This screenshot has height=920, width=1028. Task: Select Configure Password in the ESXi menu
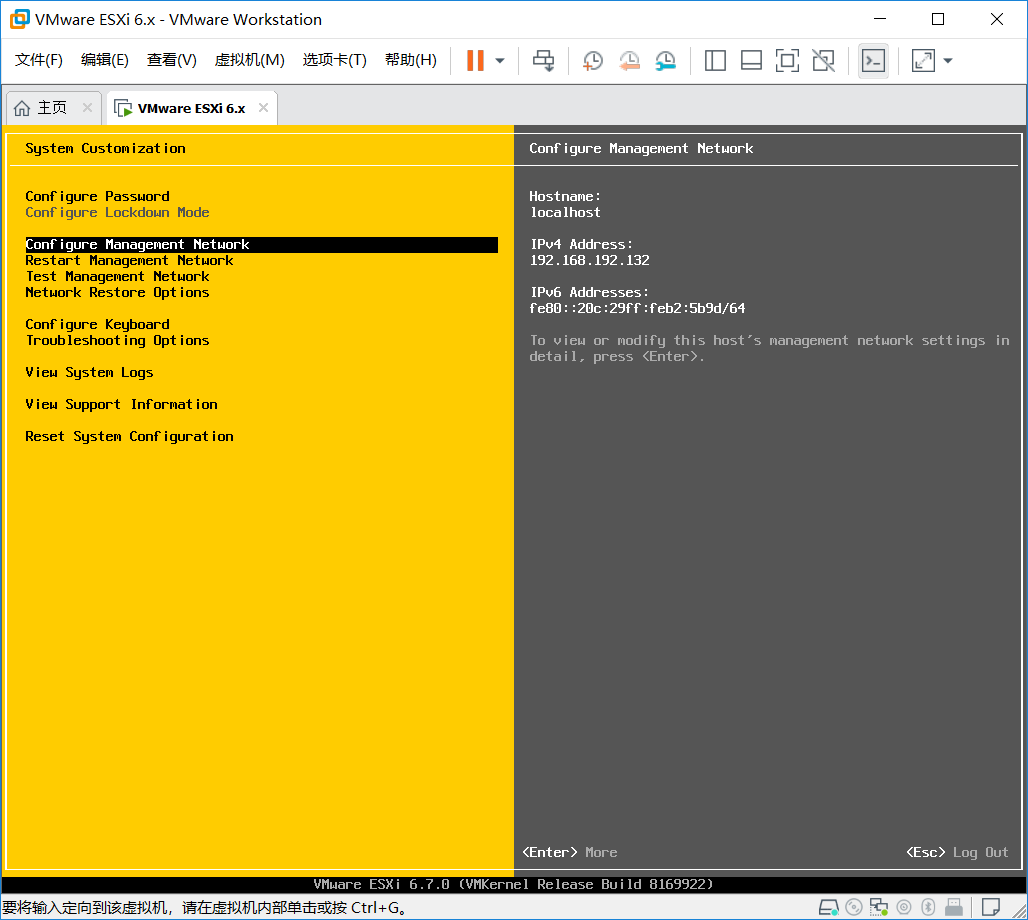pyautogui.click(x=97, y=196)
